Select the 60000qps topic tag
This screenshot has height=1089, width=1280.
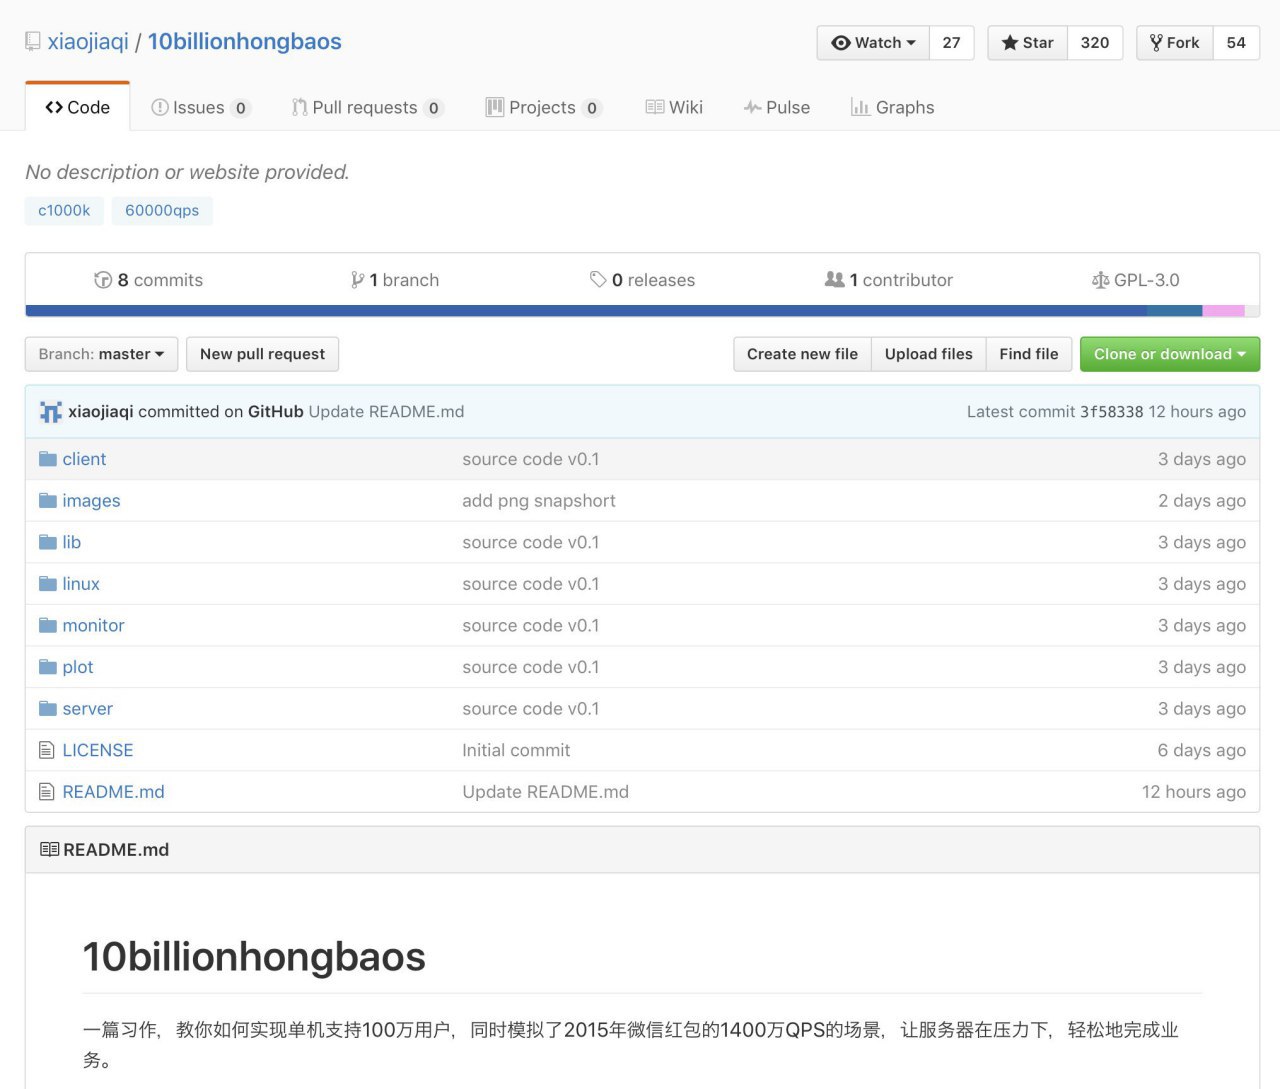[162, 210]
